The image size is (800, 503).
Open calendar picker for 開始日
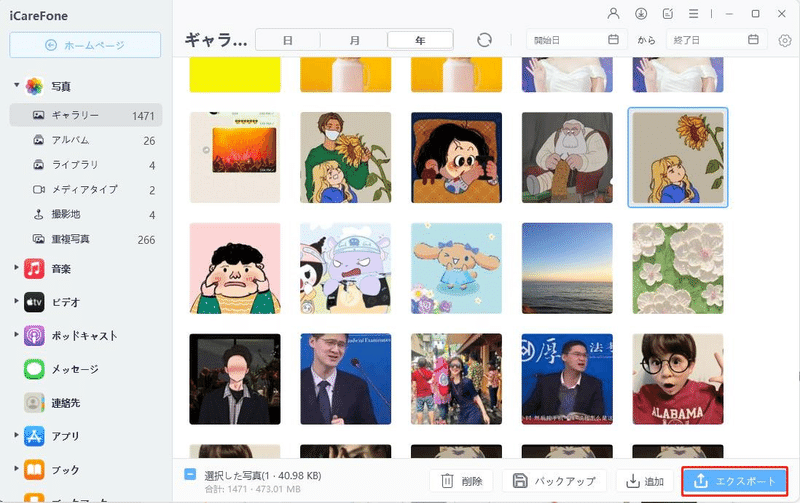pos(613,39)
